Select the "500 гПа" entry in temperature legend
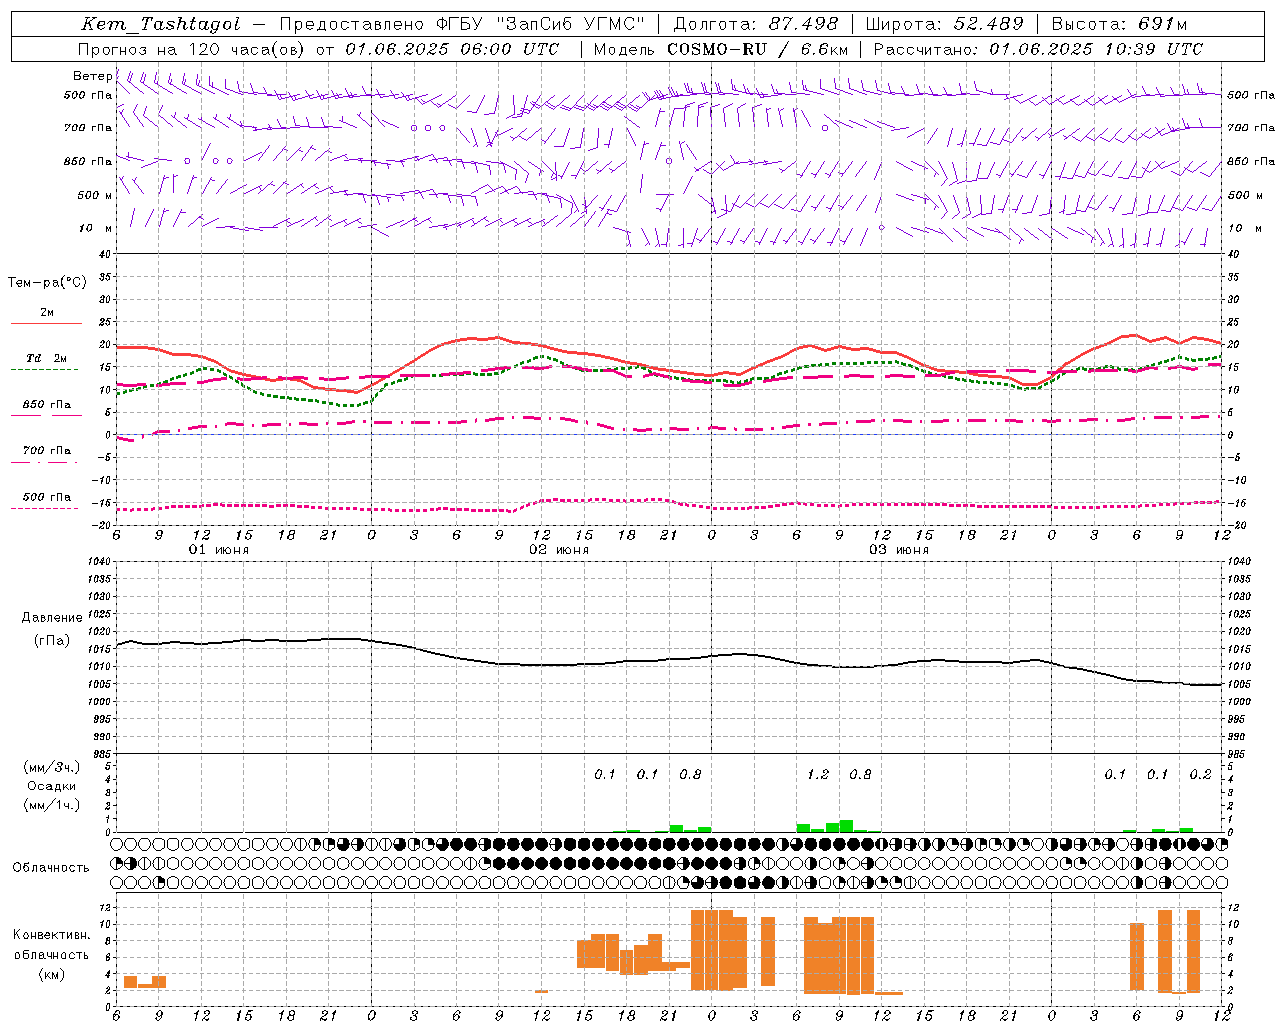 pyautogui.click(x=47, y=497)
